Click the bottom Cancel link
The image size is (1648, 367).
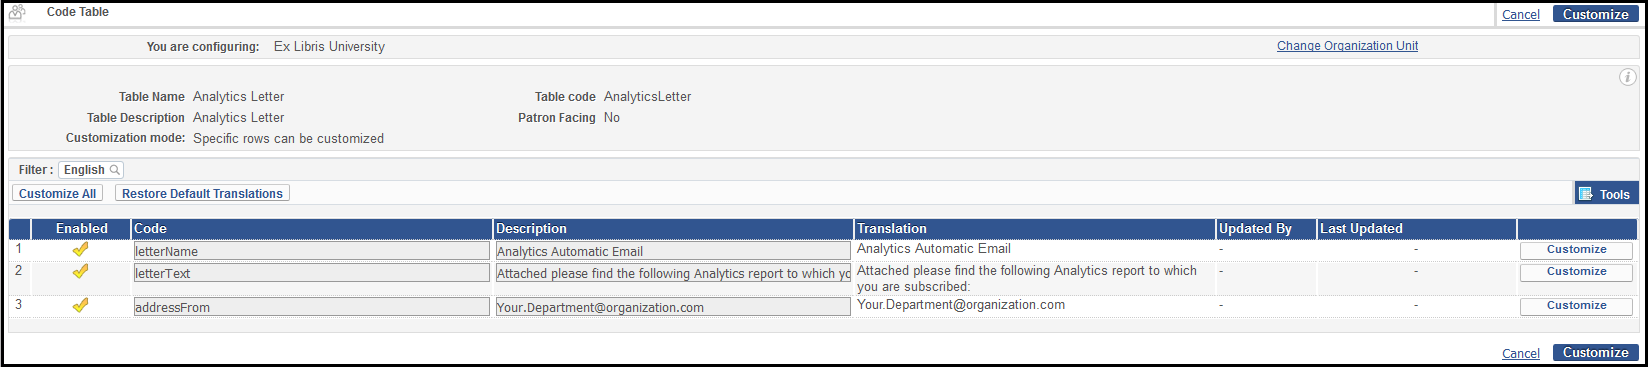[1521, 354]
